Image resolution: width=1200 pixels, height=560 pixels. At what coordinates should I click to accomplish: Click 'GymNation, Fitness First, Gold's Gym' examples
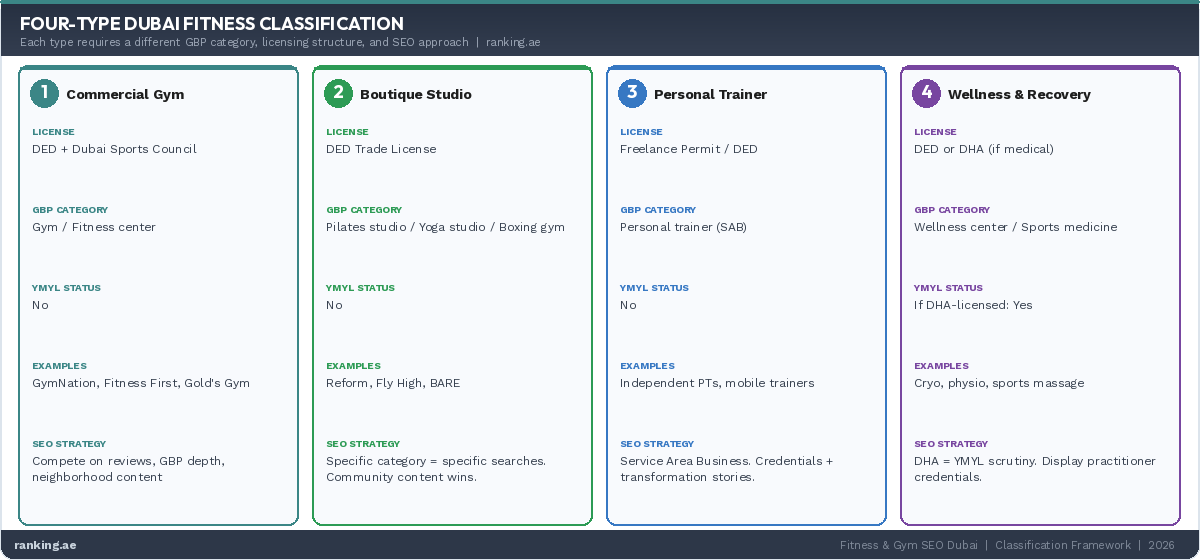(141, 383)
